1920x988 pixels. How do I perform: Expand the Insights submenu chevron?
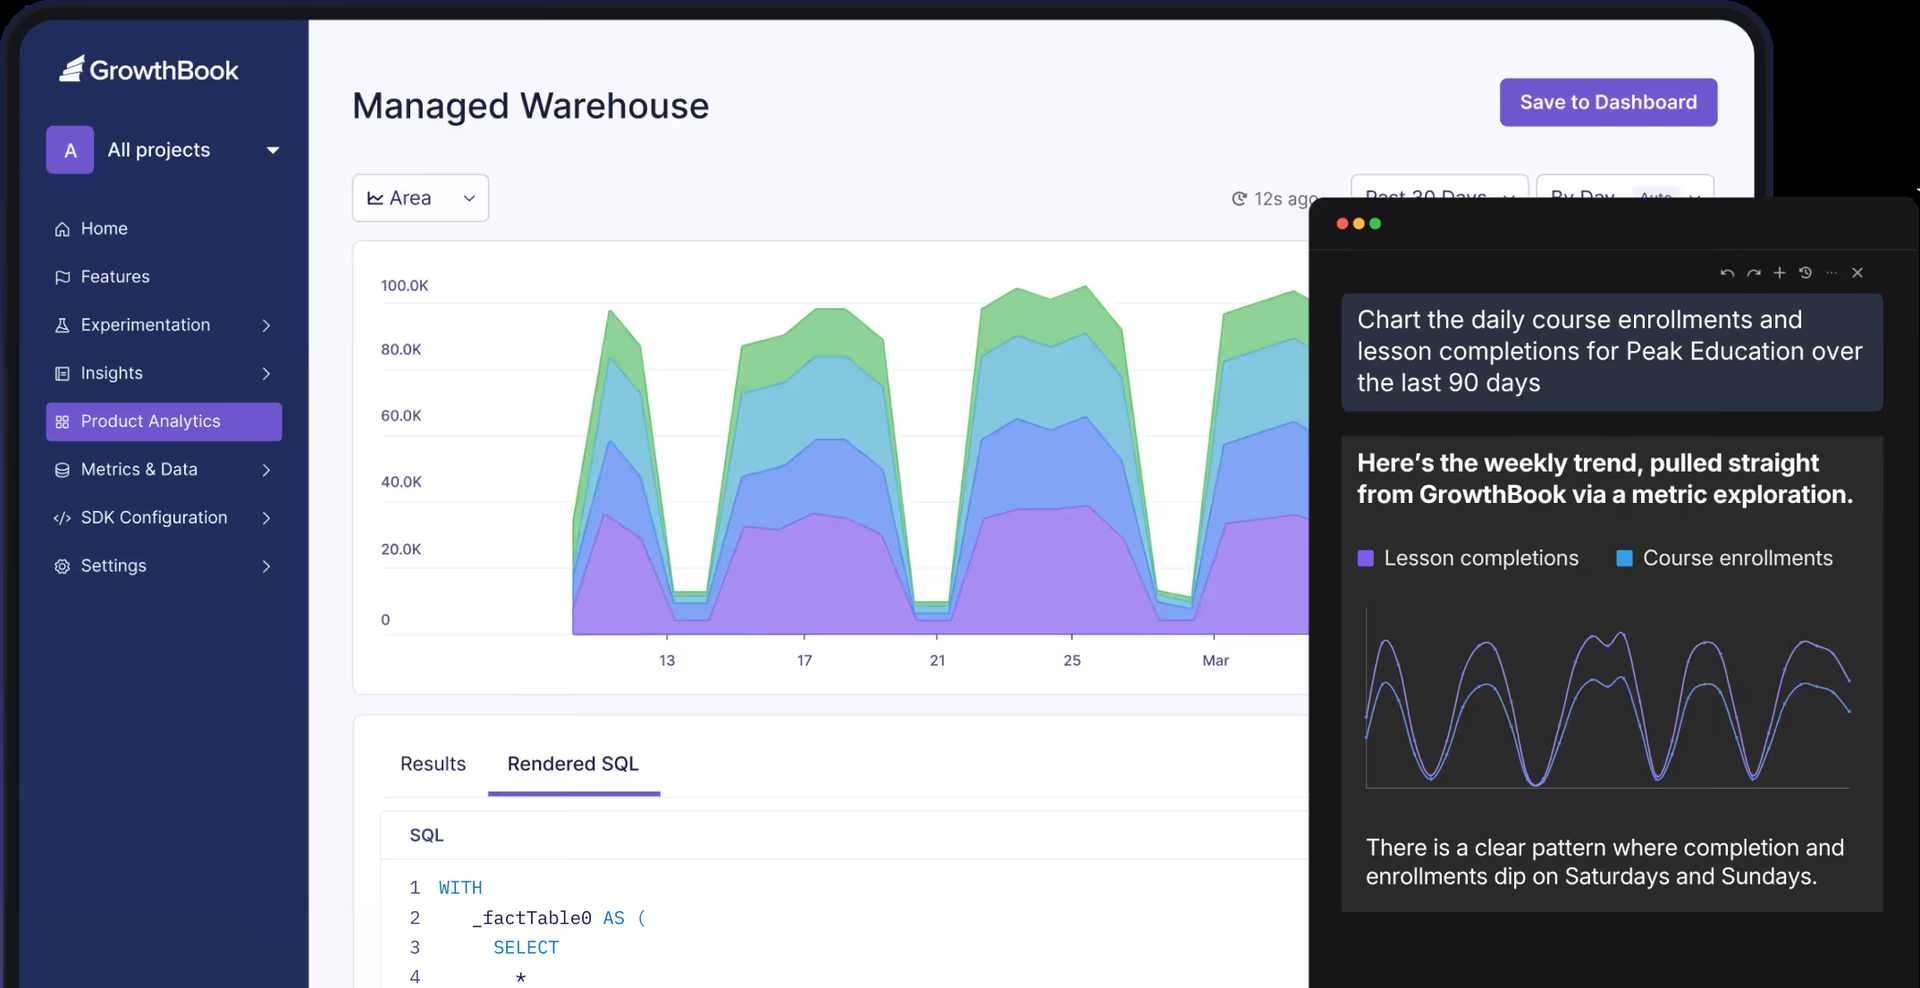(267, 374)
